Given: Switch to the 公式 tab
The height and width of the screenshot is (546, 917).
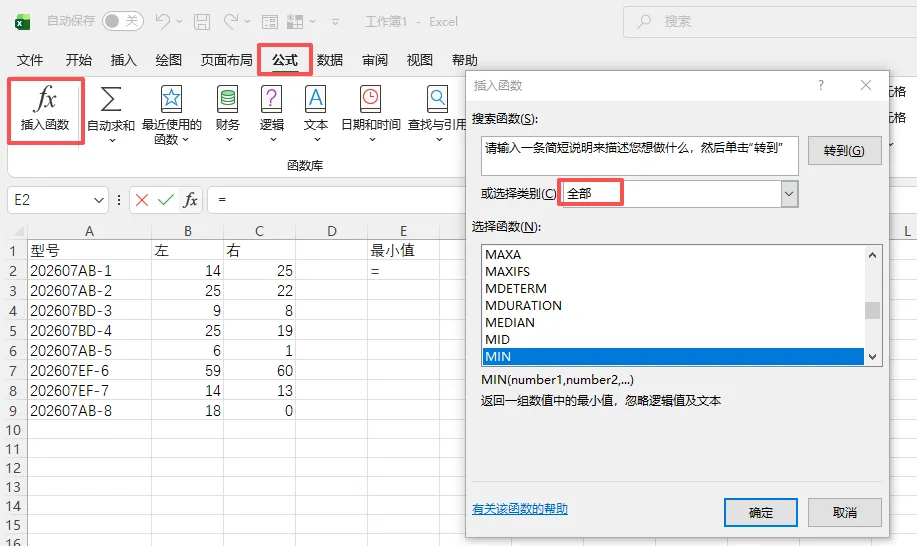Looking at the screenshot, I should (285, 60).
